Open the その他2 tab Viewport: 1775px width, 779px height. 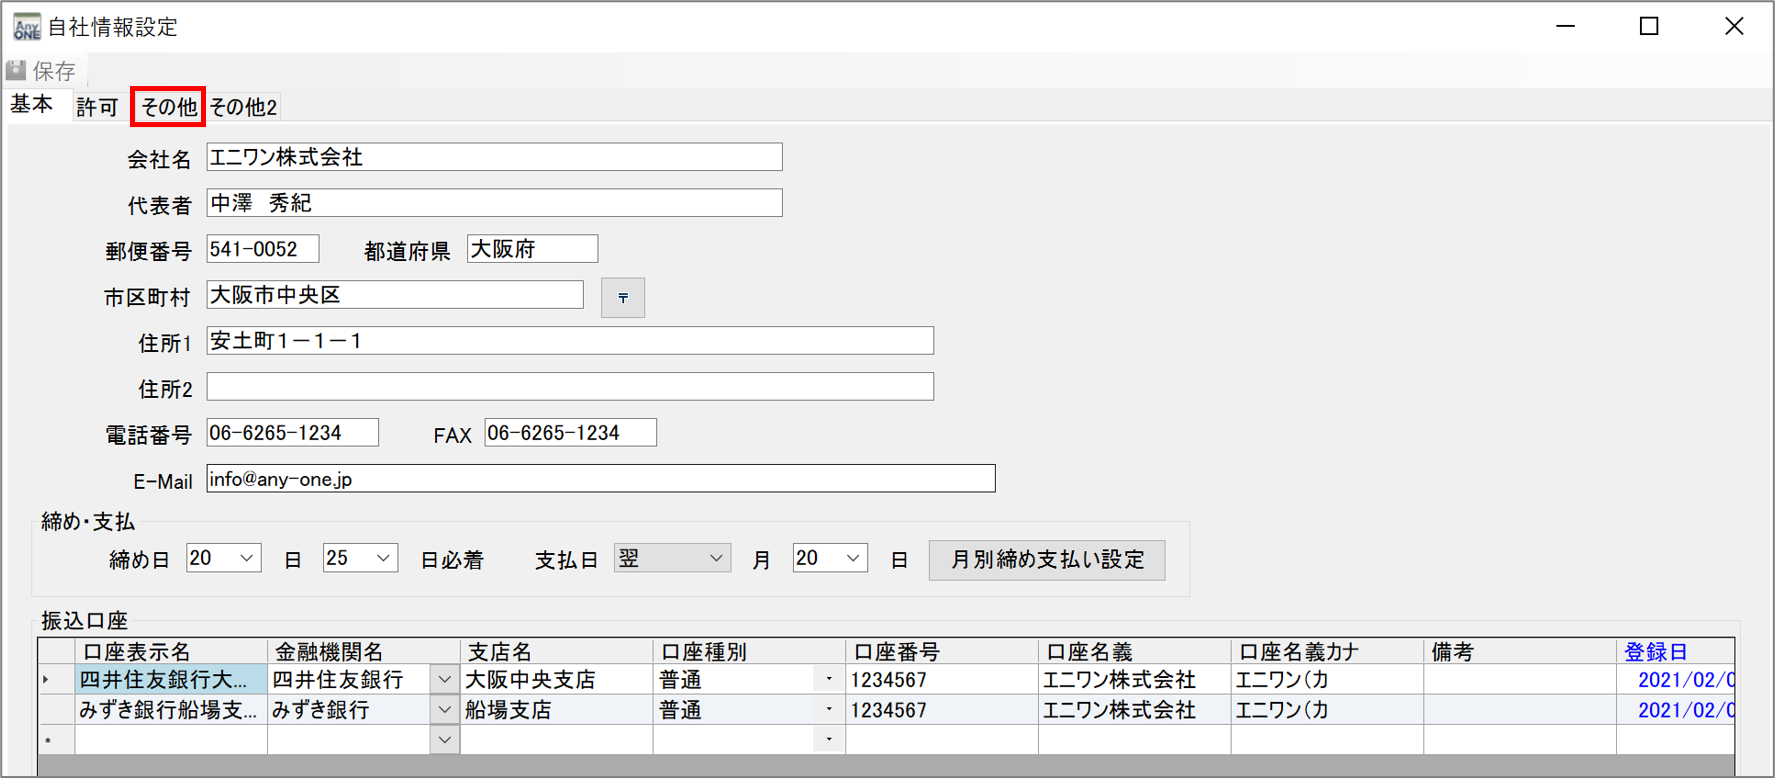(x=243, y=107)
